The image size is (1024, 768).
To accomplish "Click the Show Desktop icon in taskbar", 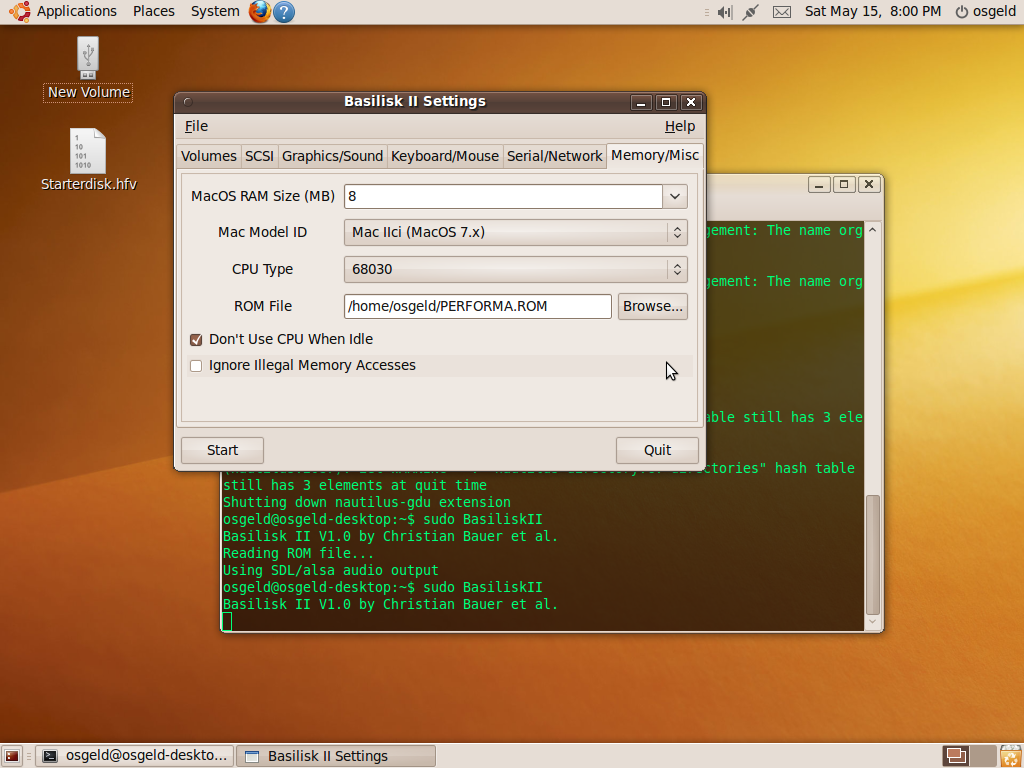I will click(12, 756).
